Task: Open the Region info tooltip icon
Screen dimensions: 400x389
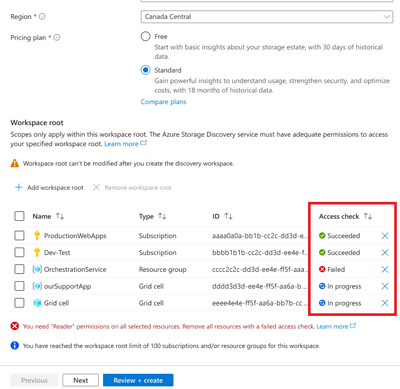Action: [x=42, y=16]
